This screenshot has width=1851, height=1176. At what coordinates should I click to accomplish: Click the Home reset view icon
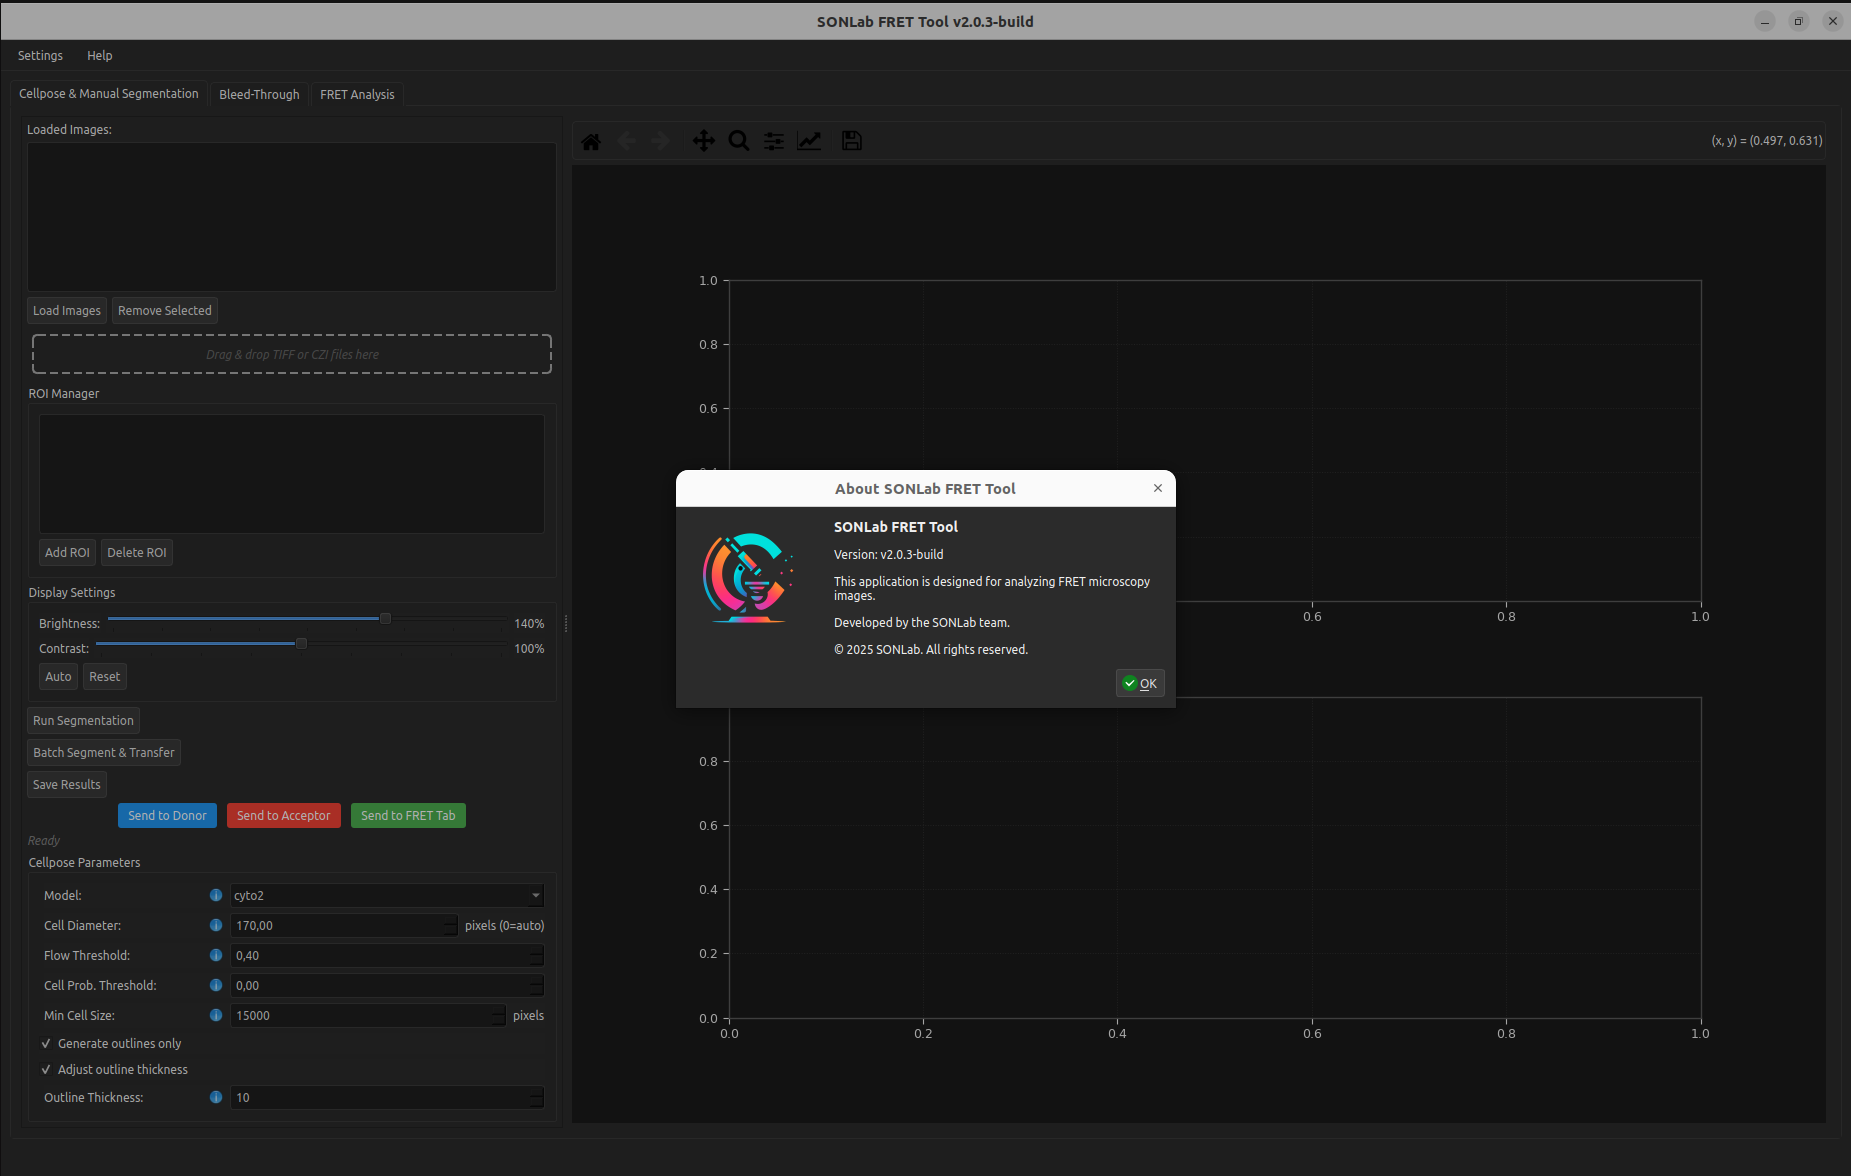pyautogui.click(x=591, y=141)
